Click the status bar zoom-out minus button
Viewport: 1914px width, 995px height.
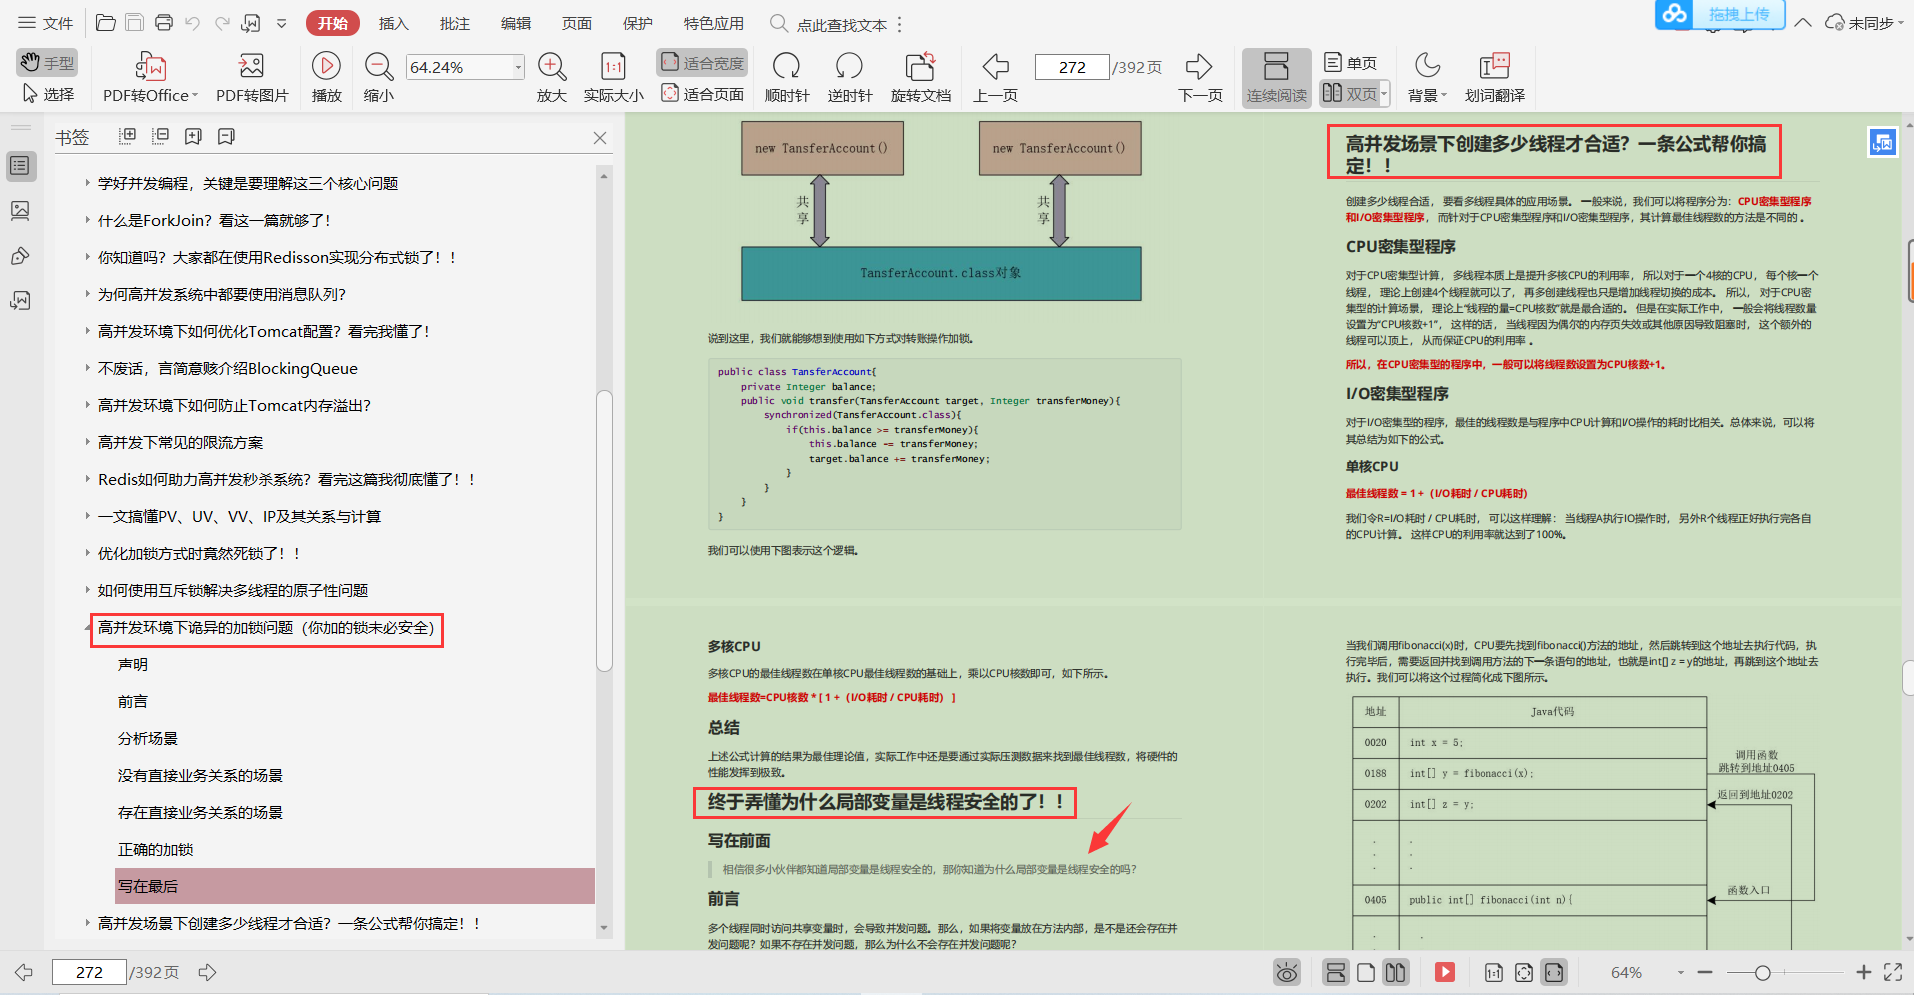click(x=1705, y=972)
